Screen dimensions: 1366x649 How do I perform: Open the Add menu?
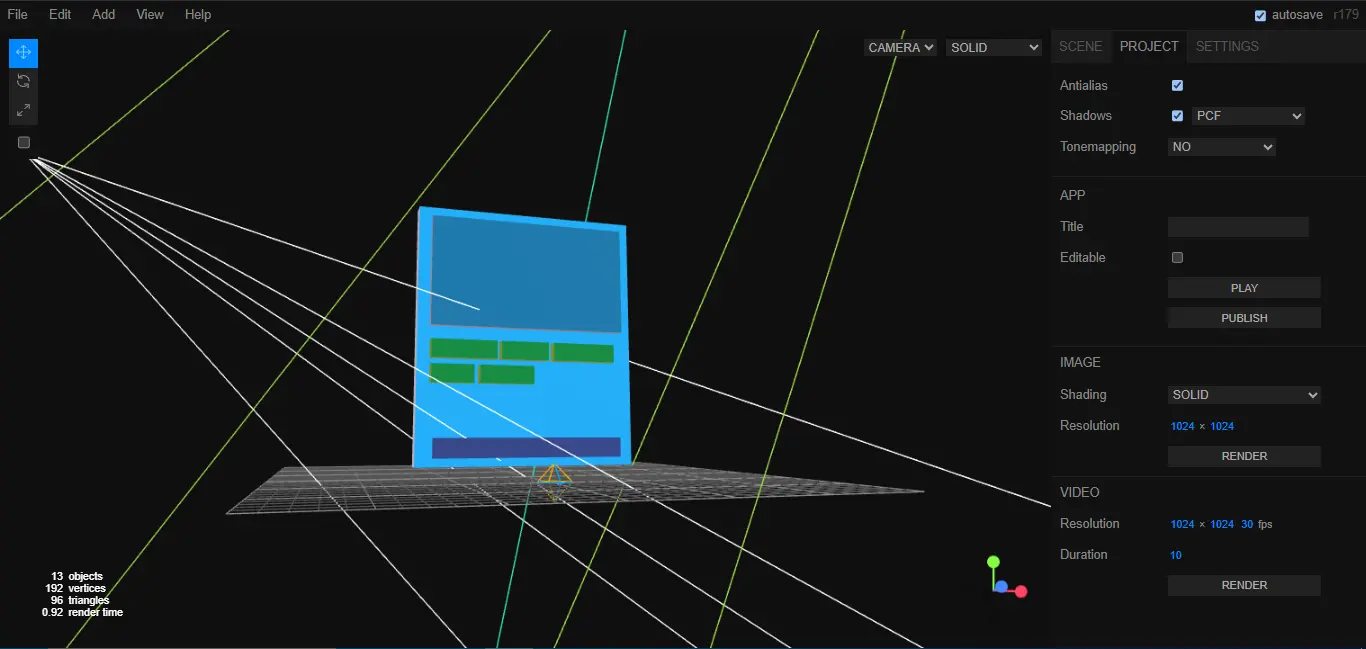click(103, 14)
